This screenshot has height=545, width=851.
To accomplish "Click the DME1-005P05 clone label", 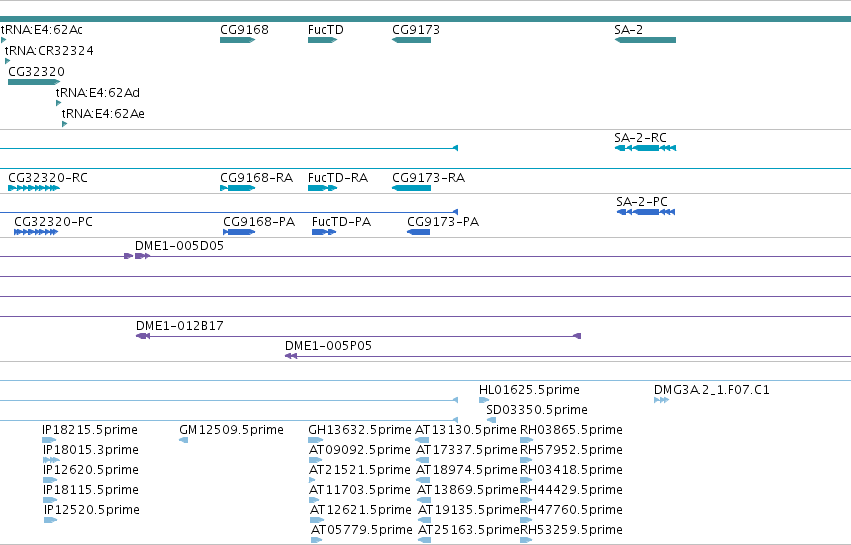I will pos(328,346).
